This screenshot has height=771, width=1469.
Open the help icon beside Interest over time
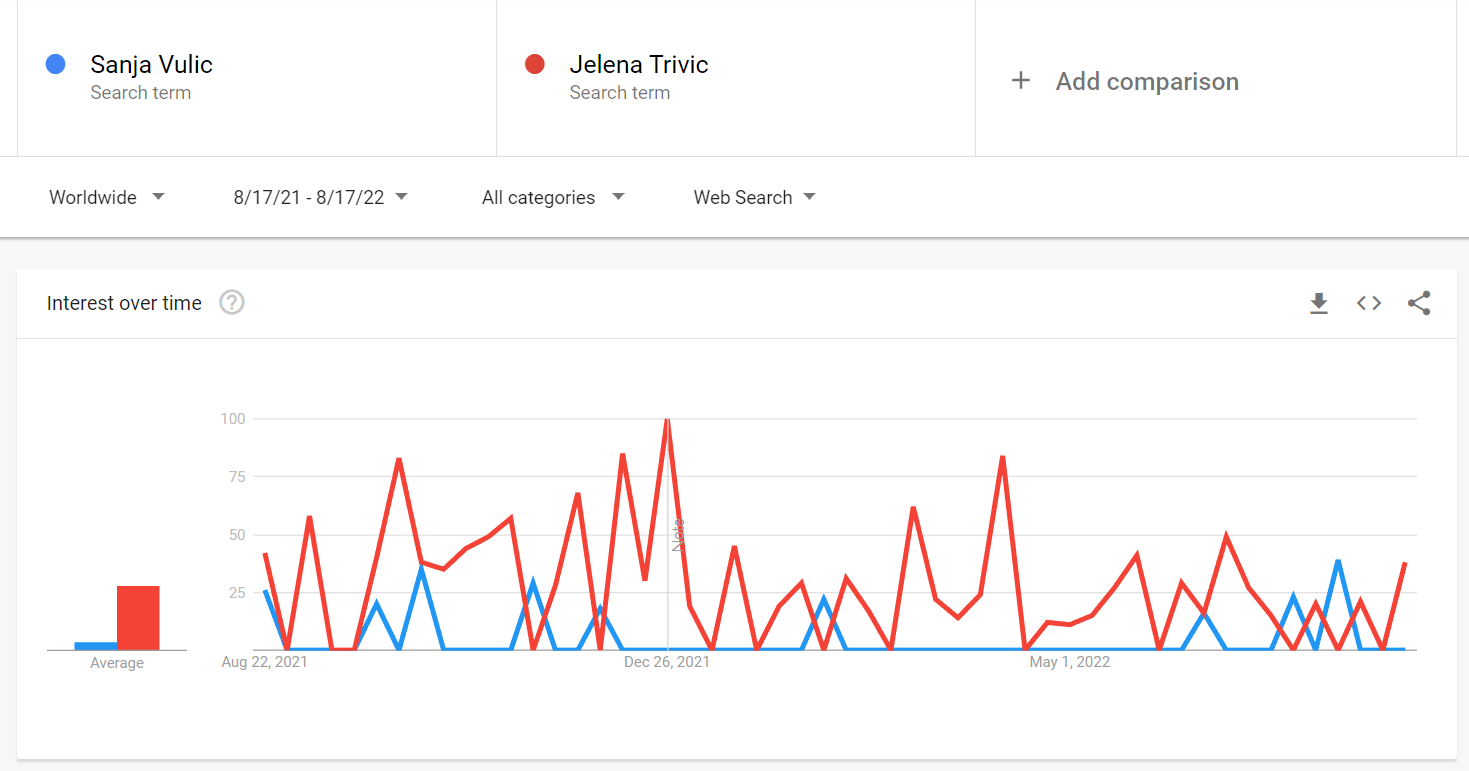click(232, 302)
